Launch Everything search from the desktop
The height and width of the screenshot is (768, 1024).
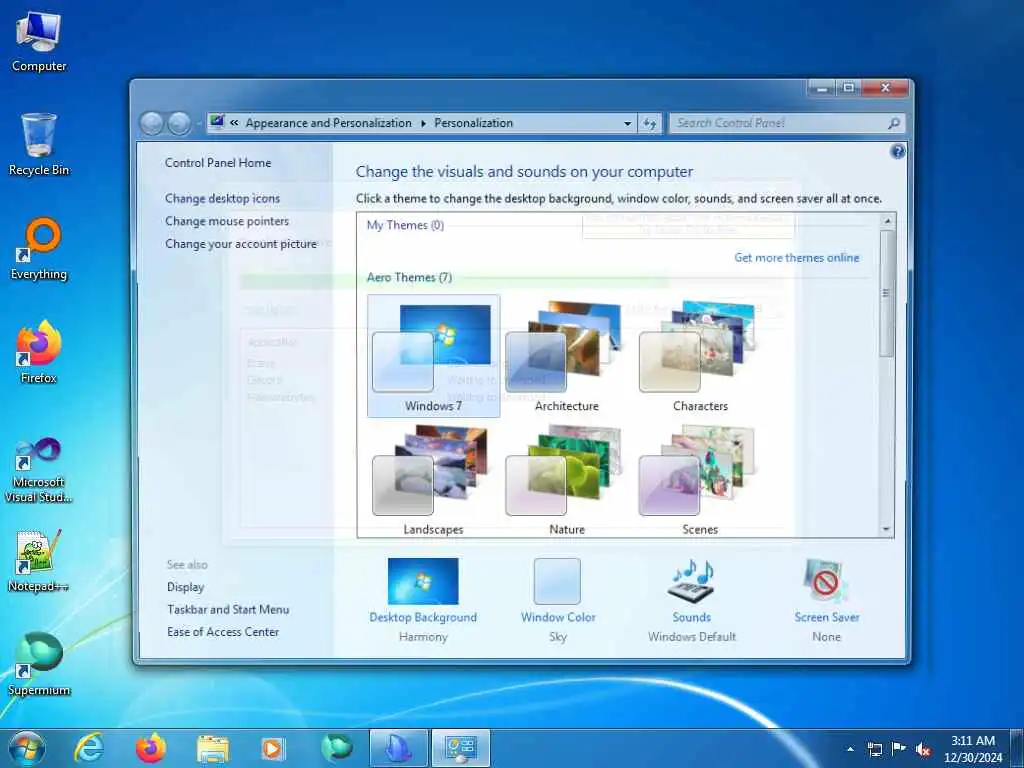point(39,249)
